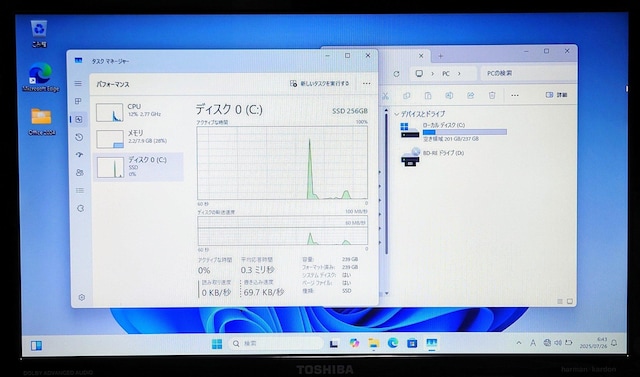Click Paste icon in Explorer toolbar
Image resolution: width=640 pixels, height=377 pixels.
point(428,95)
